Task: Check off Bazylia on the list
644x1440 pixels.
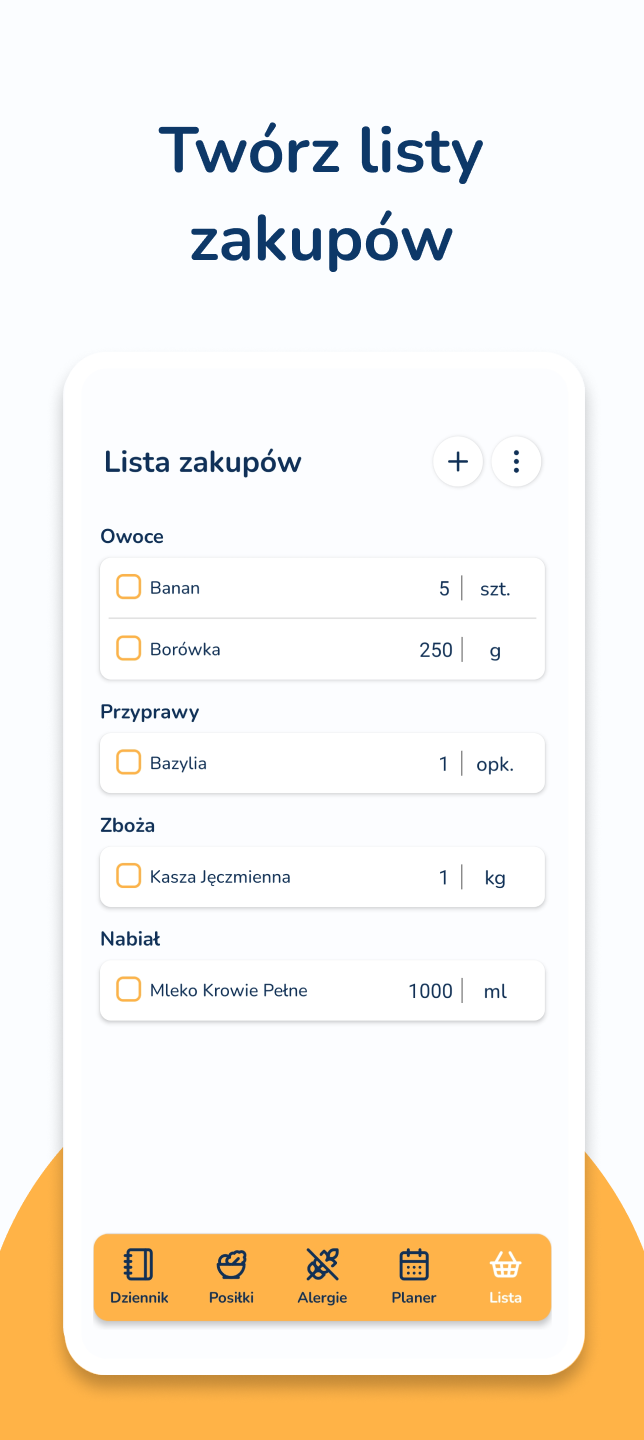Action: pos(128,762)
